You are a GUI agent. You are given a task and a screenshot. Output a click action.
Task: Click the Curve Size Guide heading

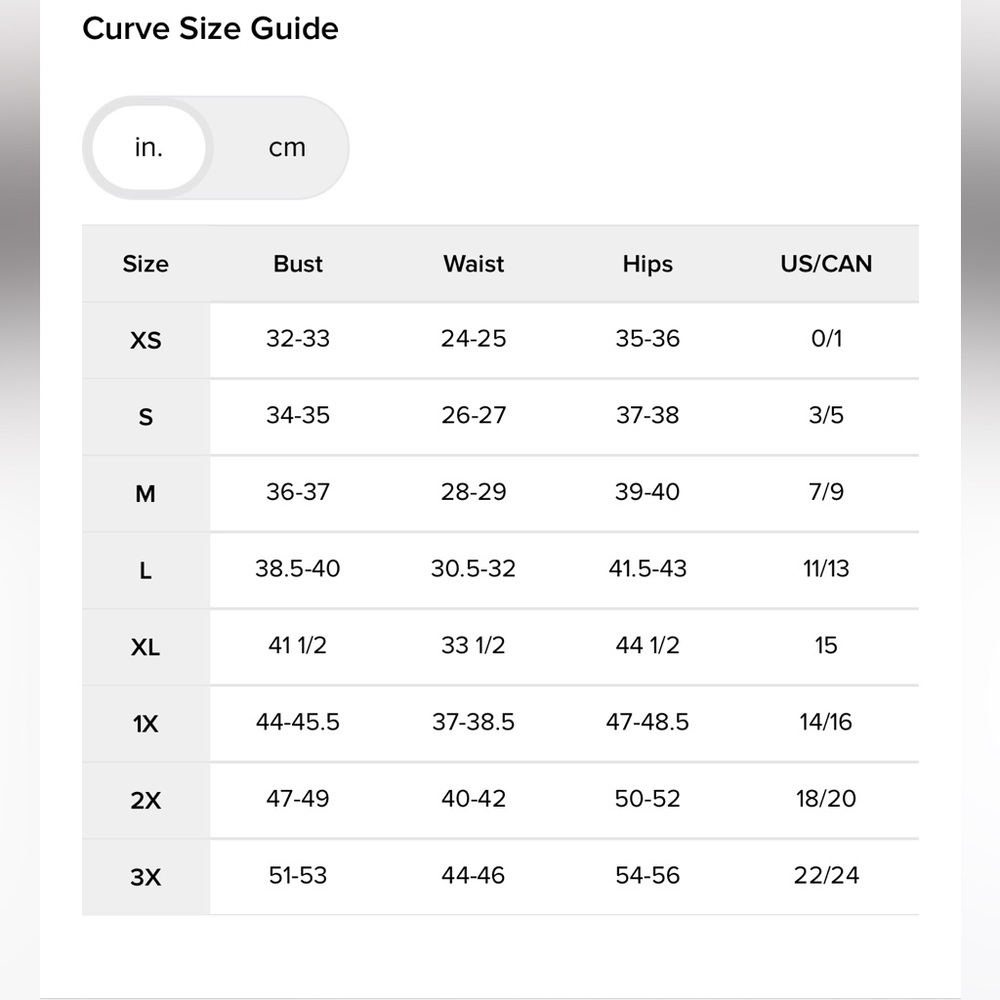[210, 29]
